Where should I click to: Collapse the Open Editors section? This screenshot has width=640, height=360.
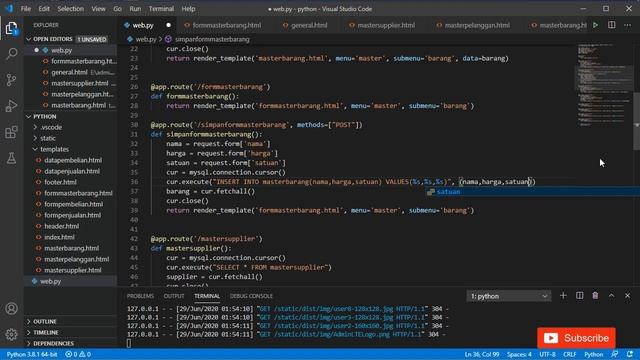71,39
